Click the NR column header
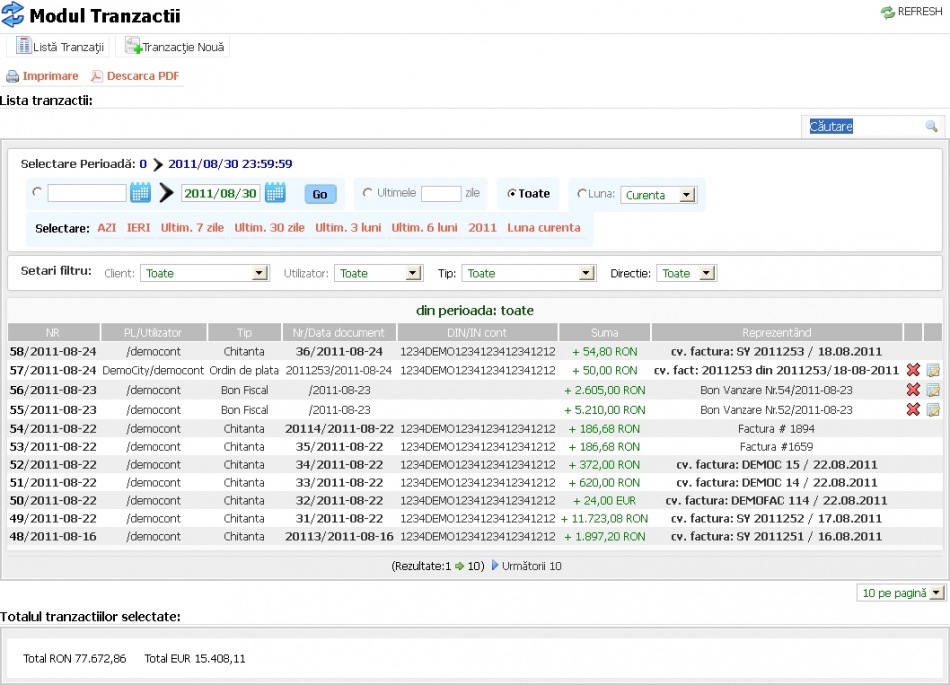The height and width of the screenshot is (685, 950). (x=53, y=333)
